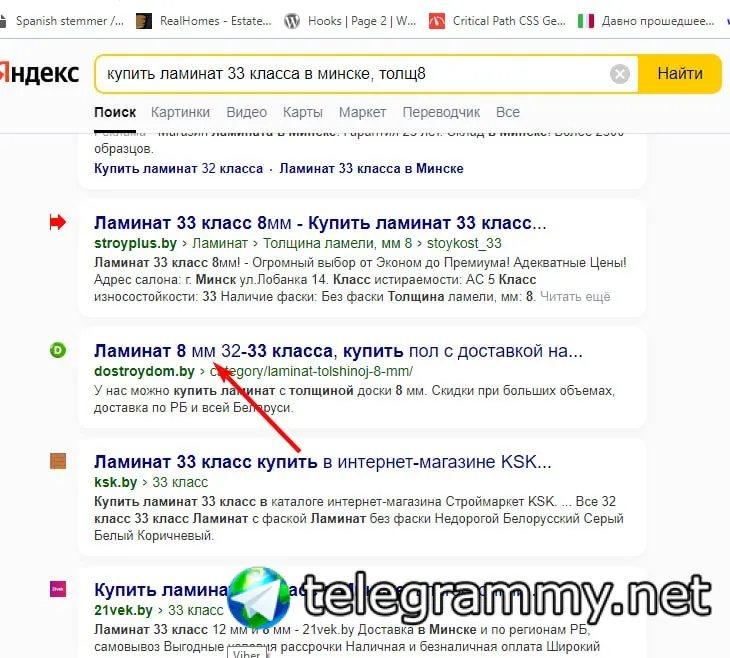Open the Ламинат 33 класс купить KSK result
The image size is (730, 658).
323,462
